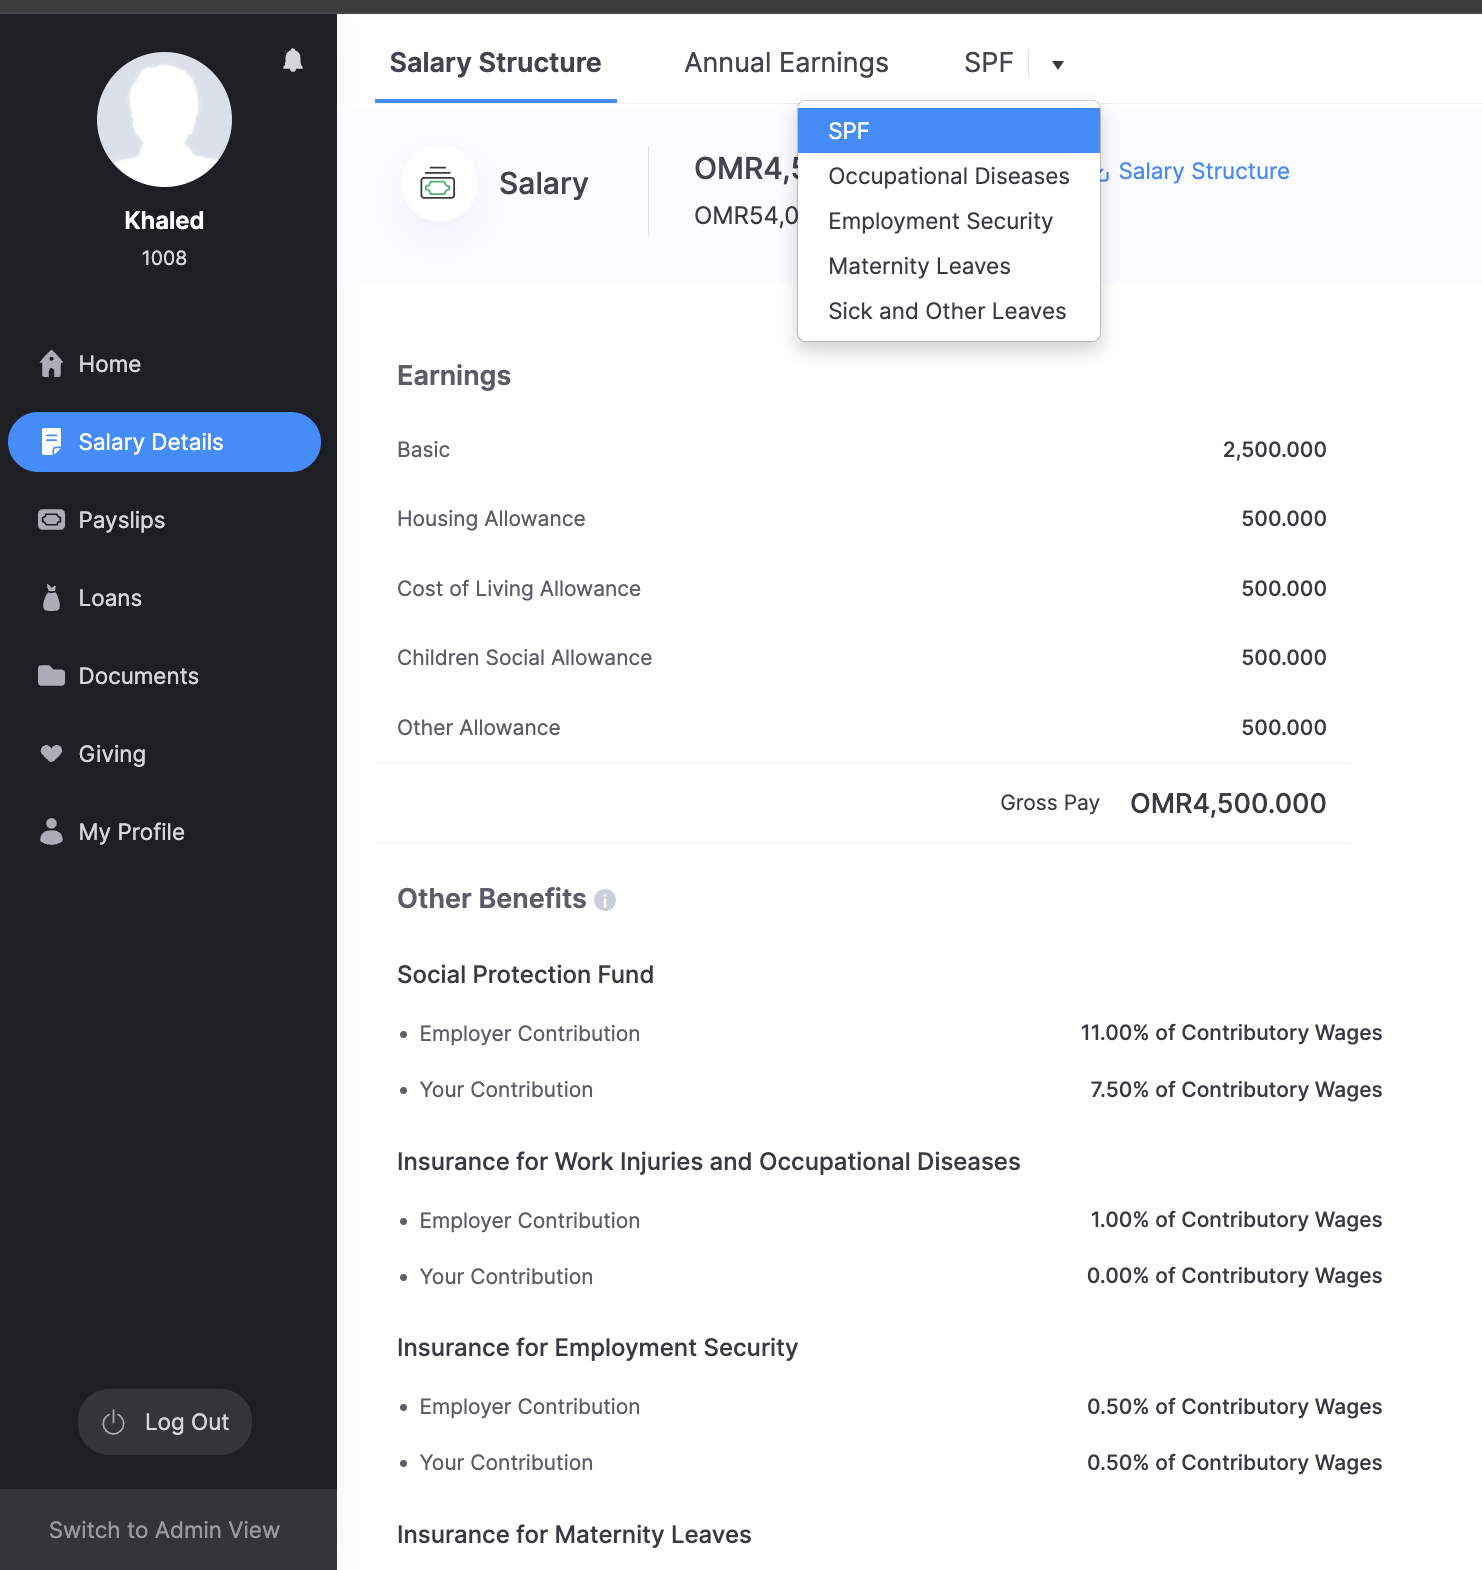The width and height of the screenshot is (1482, 1570).
Task: Click the My Profile person icon
Action: (x=51, y=832)
